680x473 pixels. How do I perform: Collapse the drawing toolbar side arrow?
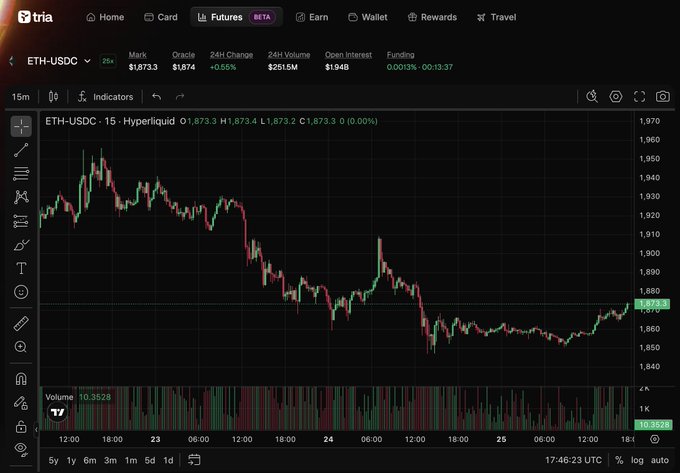point(36,429)
